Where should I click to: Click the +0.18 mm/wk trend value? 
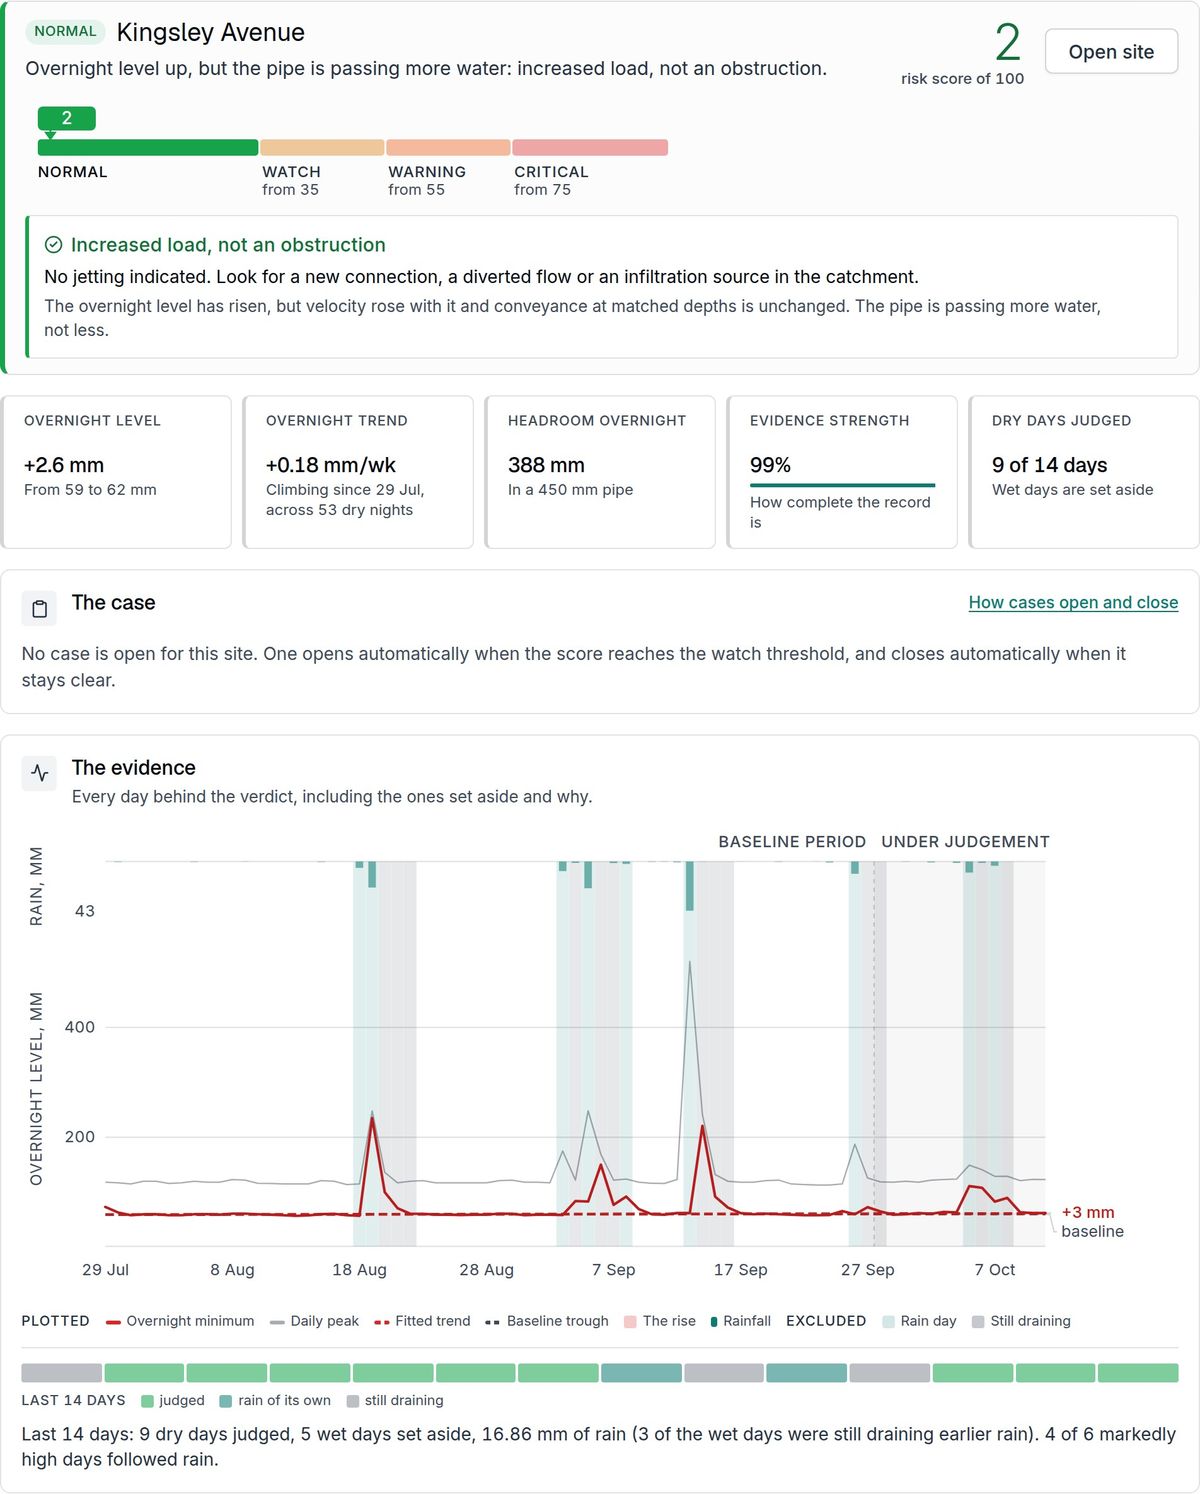click(x=331, y=465)
